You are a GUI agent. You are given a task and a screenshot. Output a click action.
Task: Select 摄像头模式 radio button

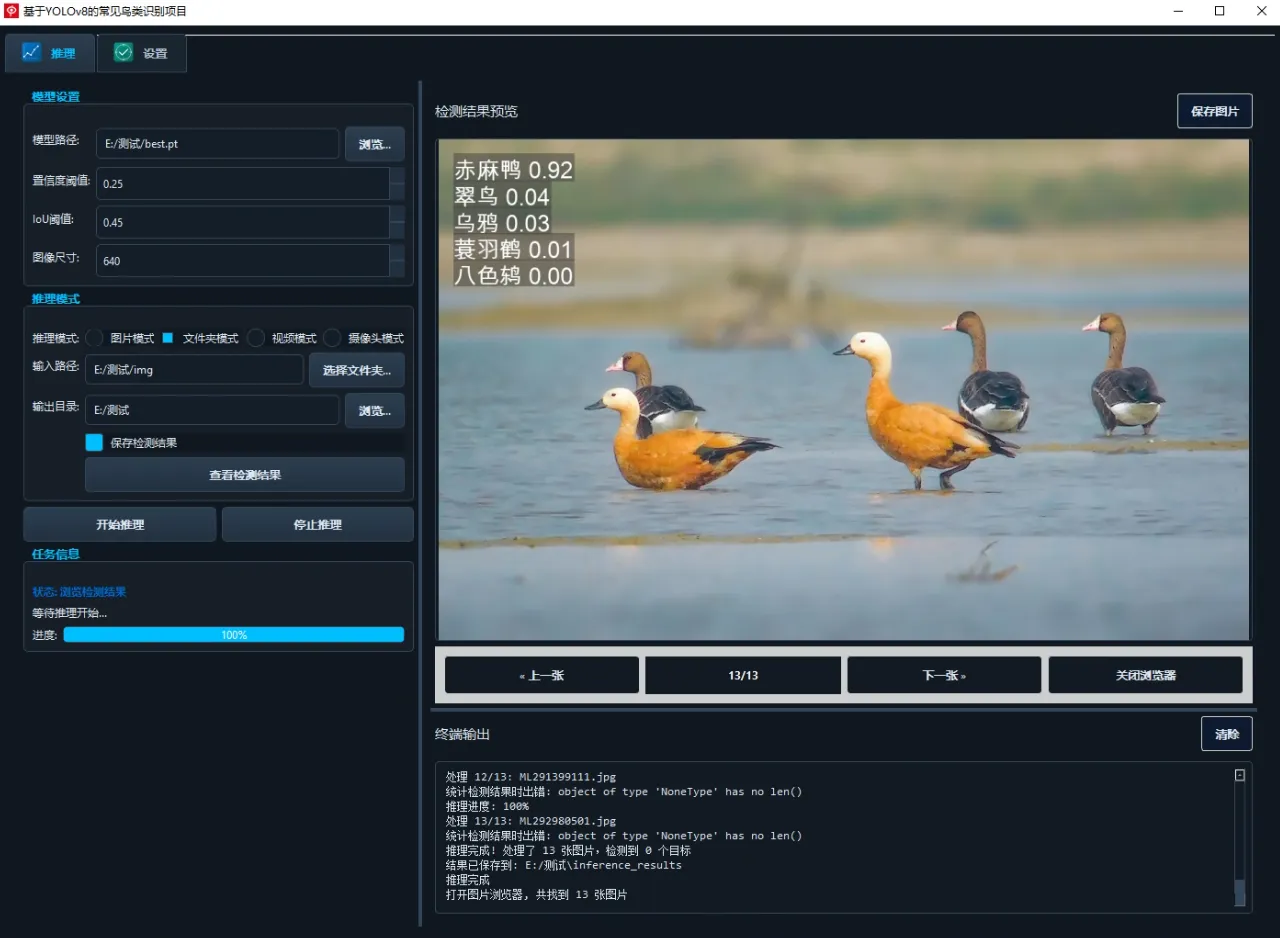pyautogui.click(x=332, y=338)
